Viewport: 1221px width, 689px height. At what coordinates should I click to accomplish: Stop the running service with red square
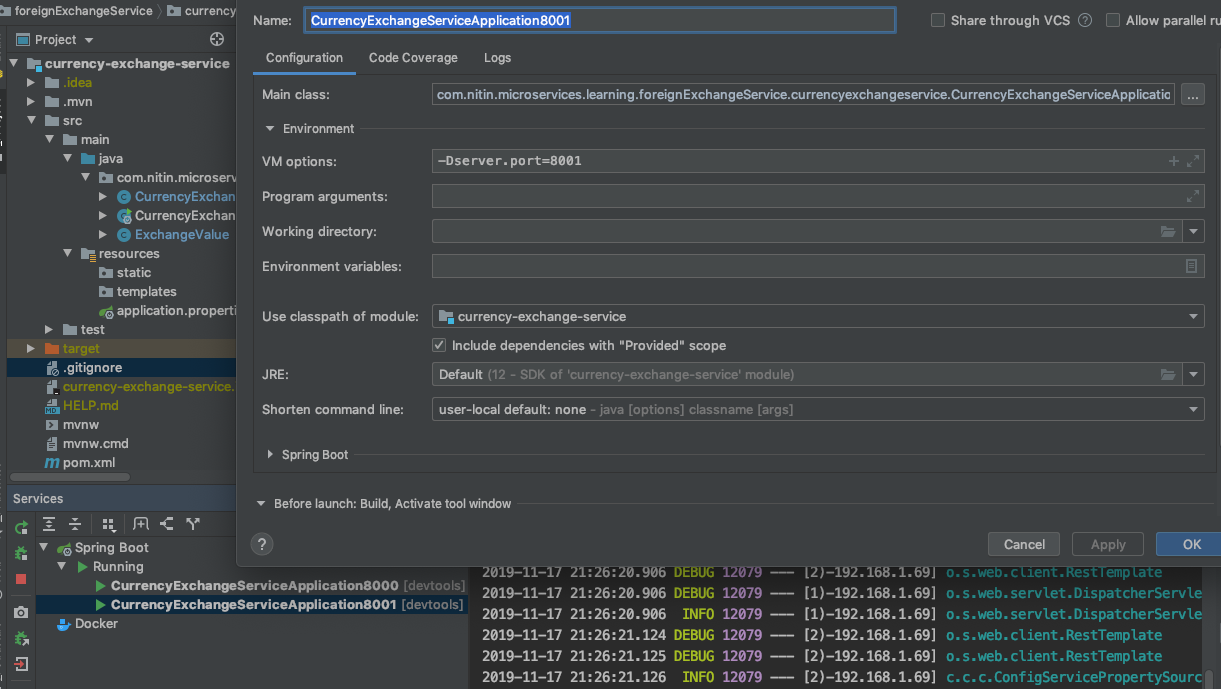(x=21, y=579)
